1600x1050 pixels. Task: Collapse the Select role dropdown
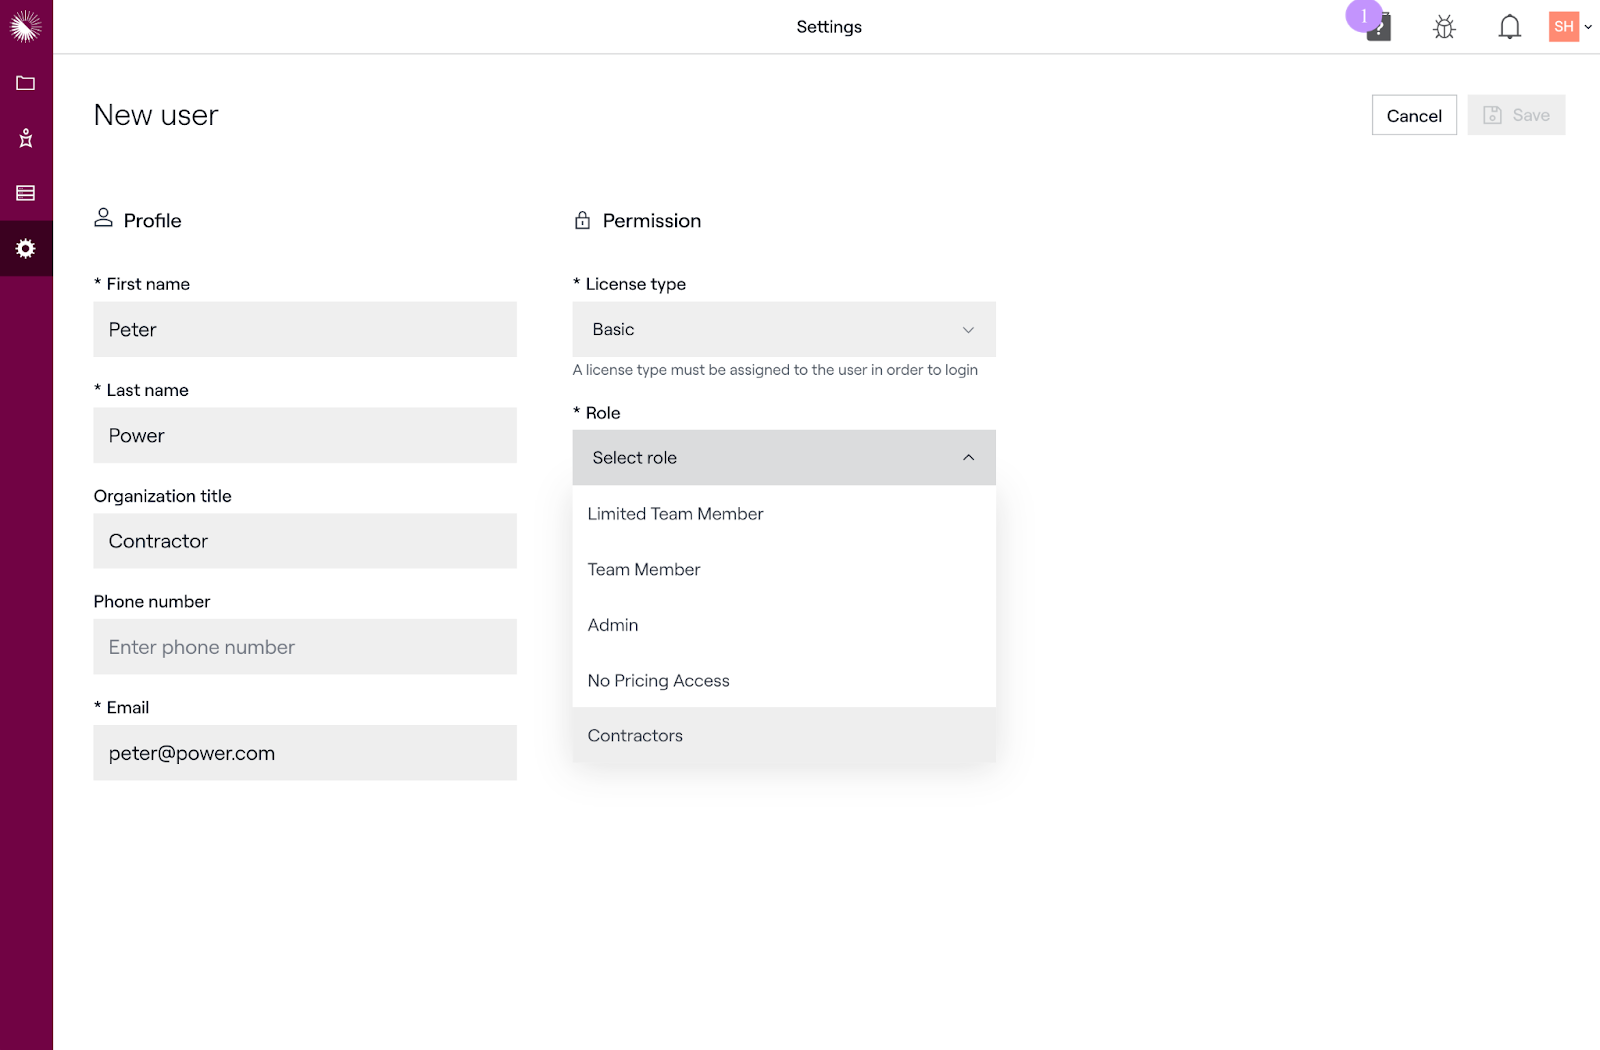click(x=783, y=457)
